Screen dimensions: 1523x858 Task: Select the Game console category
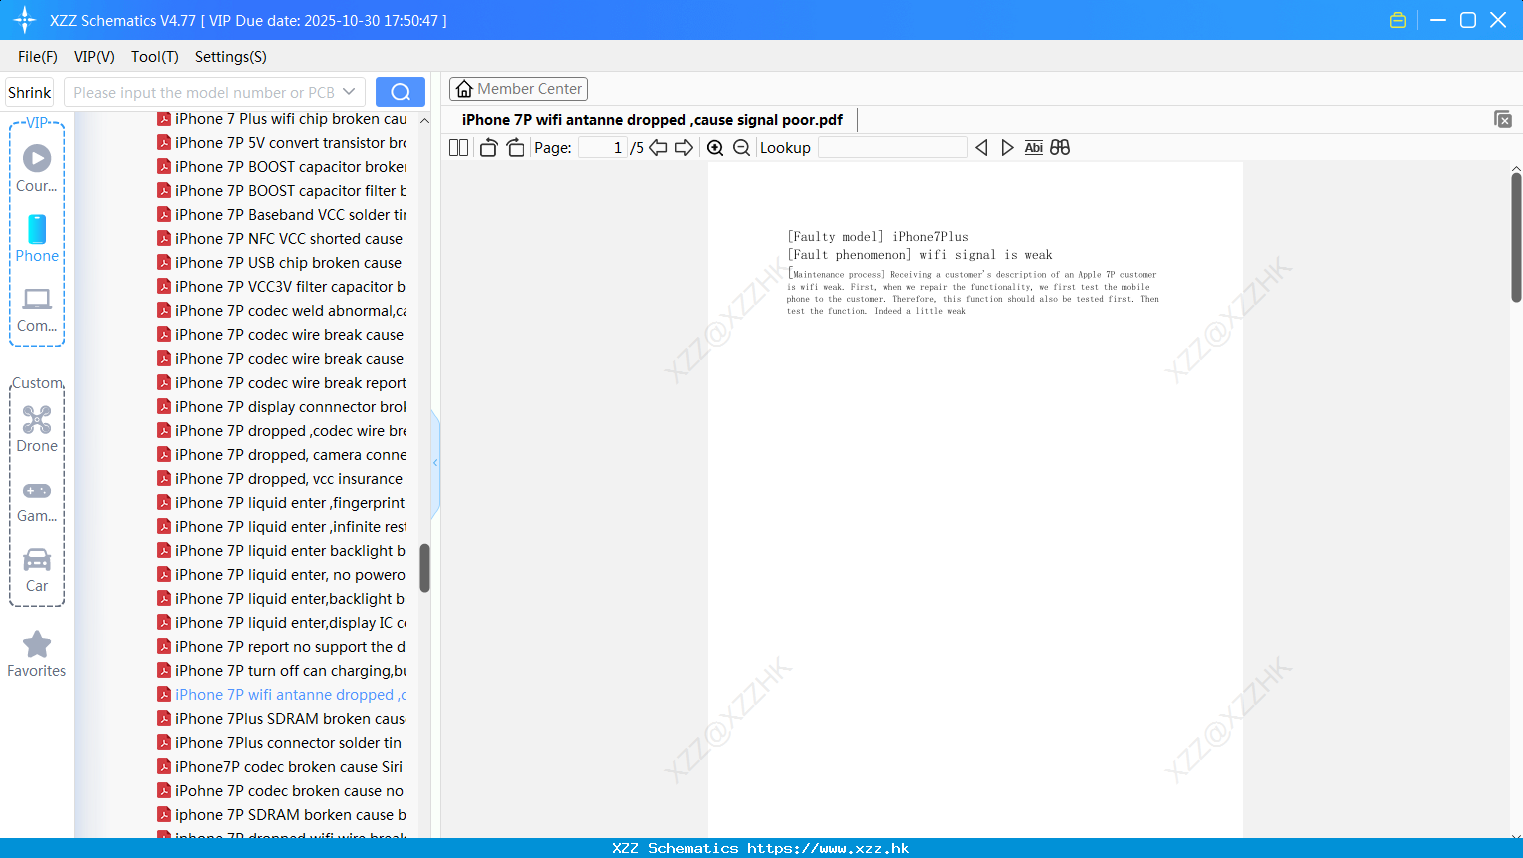click(x=37, y=501)
